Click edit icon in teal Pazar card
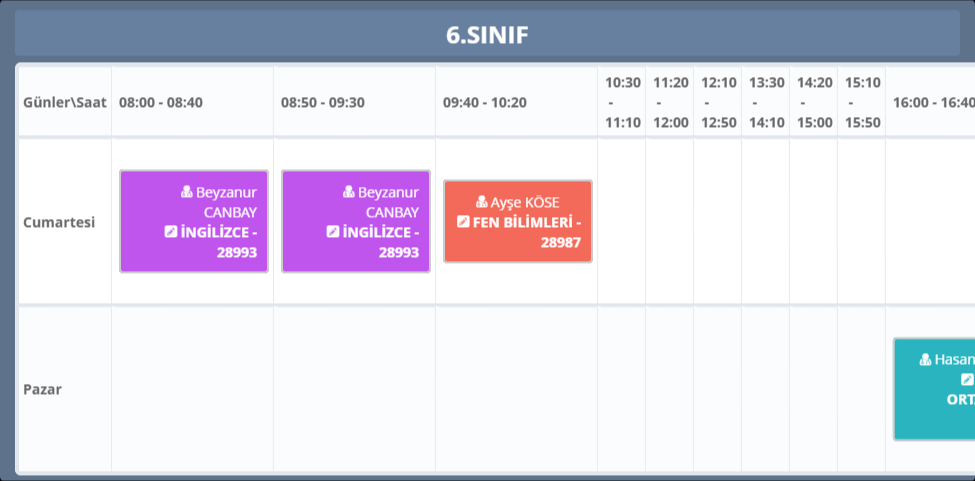Image resolution: width=975 pixels, height=481 pixels. tap(967, 379)
